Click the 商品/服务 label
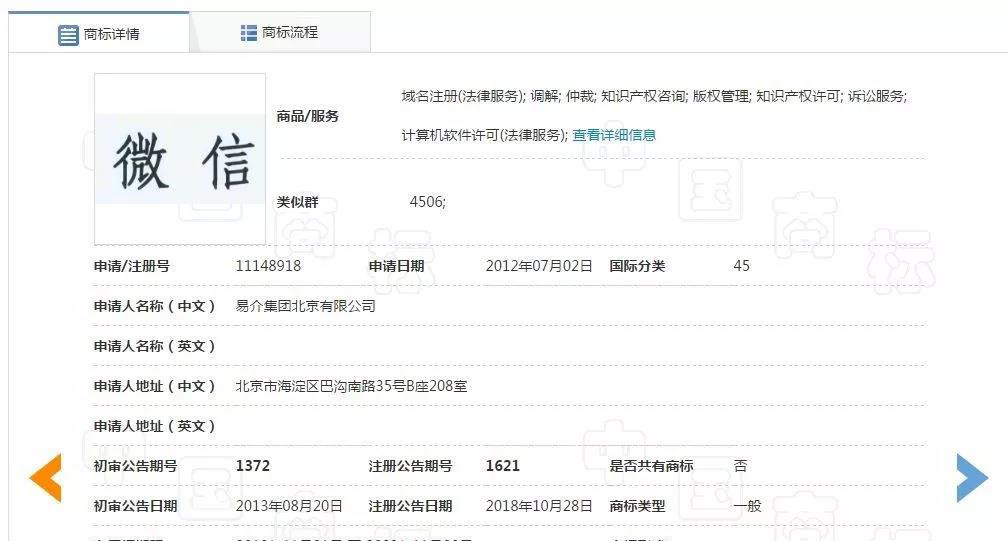Image resolution: width=1008 pixels, height=541 pixels. pyautogui.click(x=307, y=116)
